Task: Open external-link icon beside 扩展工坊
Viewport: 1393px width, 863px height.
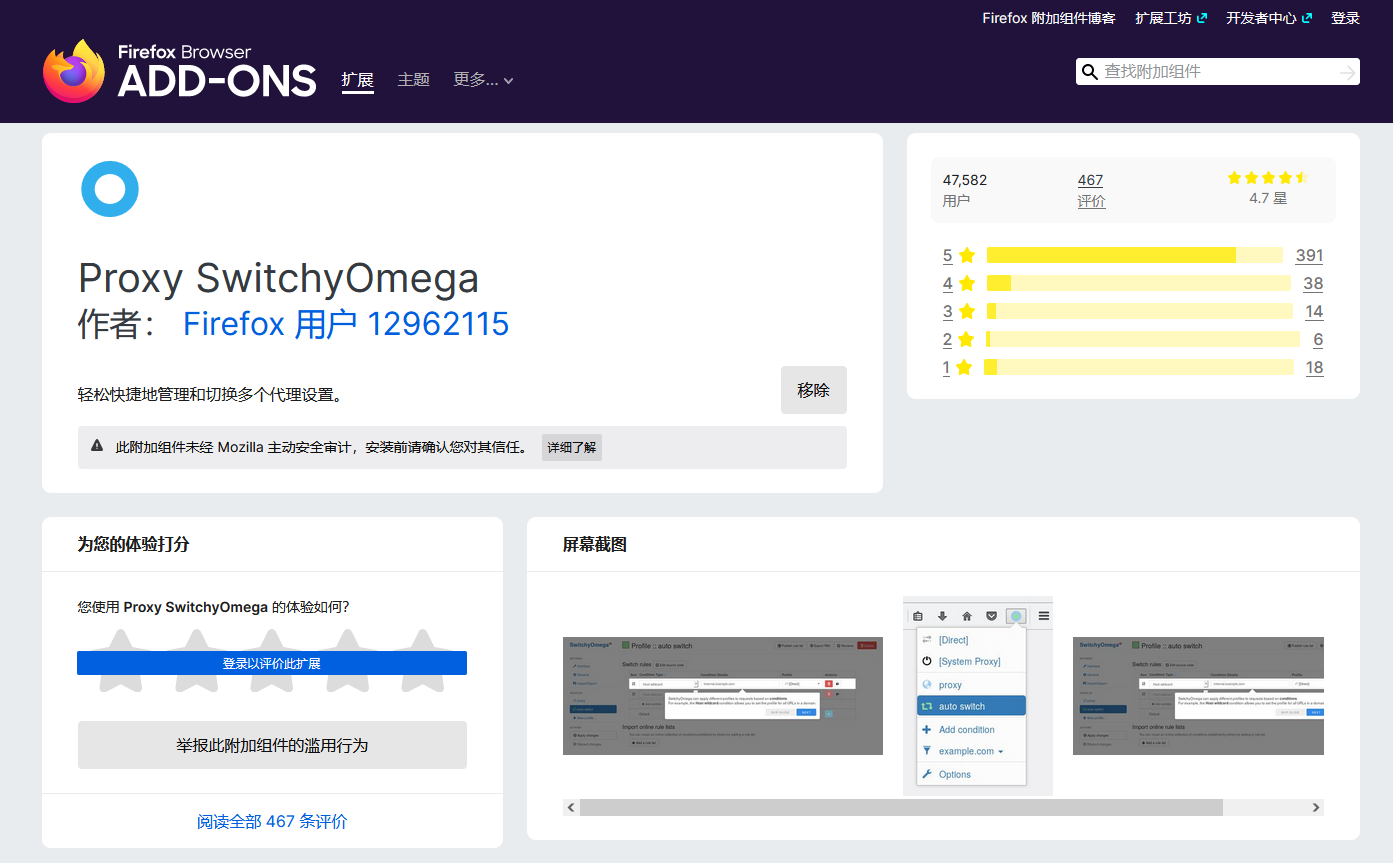Action: [1202, 18]
